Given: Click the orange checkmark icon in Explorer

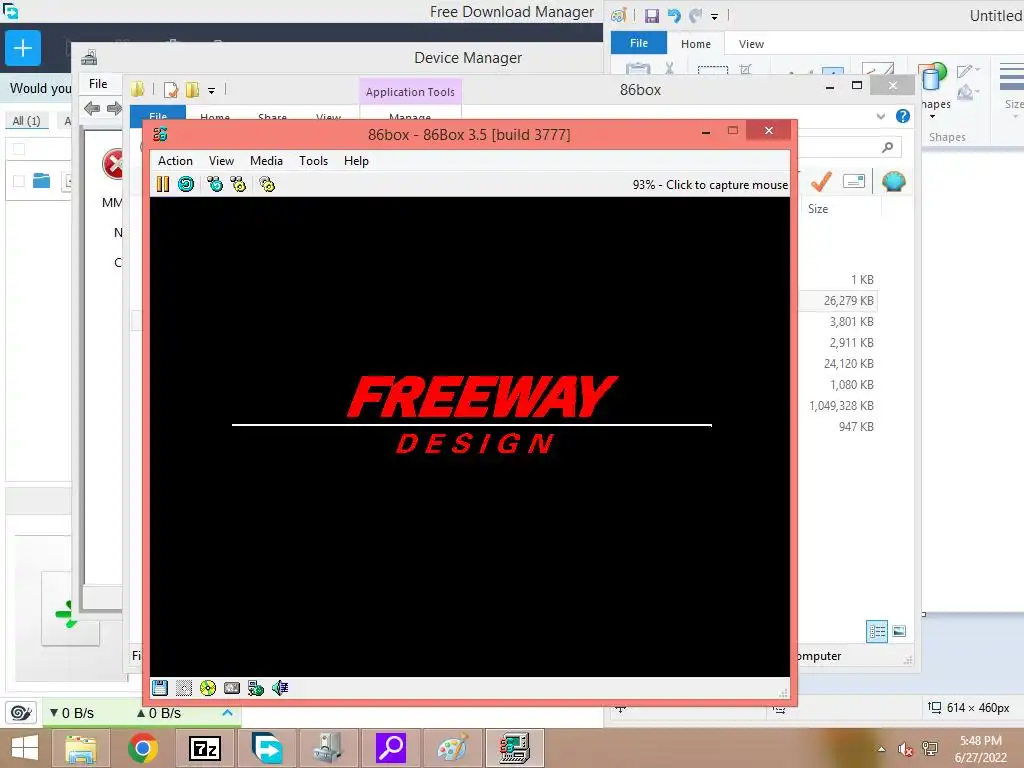Looking at the screenshot, I should tap(821, 182).
